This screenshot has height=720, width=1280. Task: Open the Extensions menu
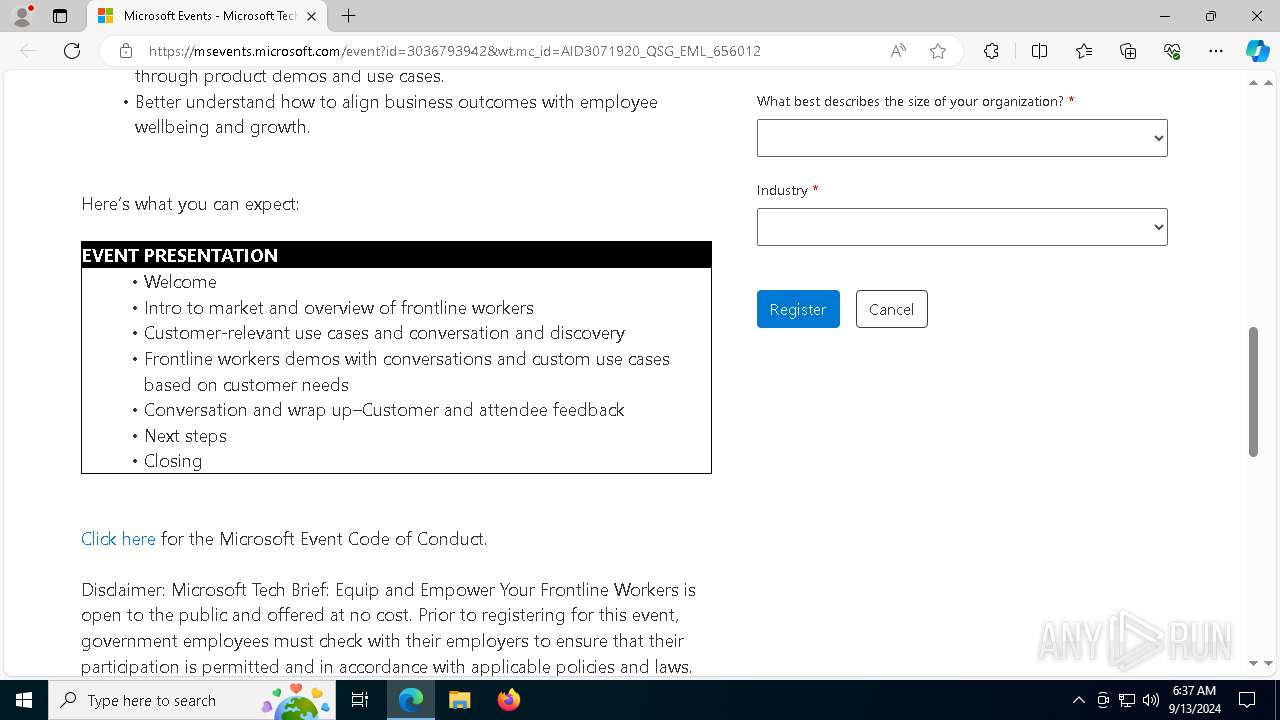pyautogui.click(x=991, y=51)
